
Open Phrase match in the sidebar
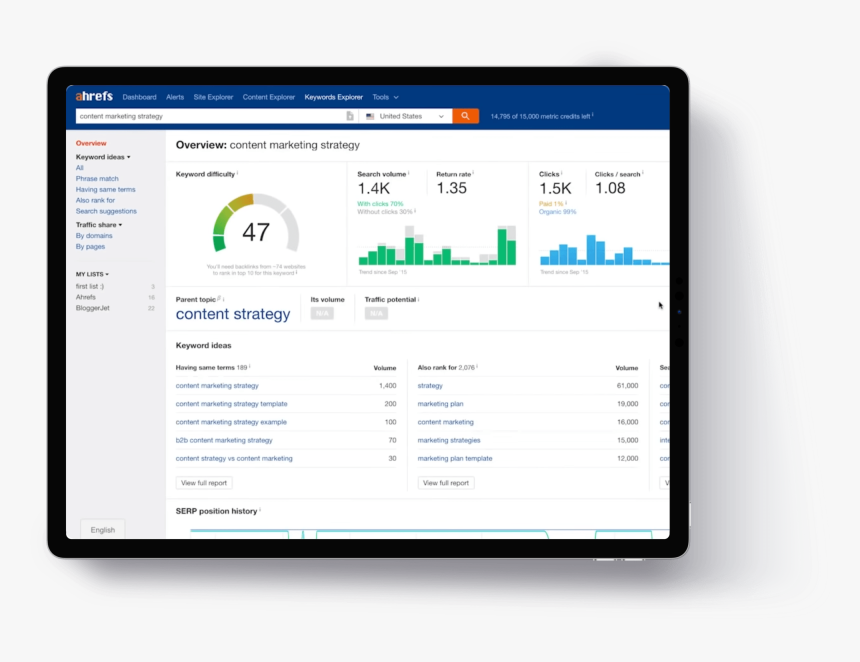coord(97,179)
